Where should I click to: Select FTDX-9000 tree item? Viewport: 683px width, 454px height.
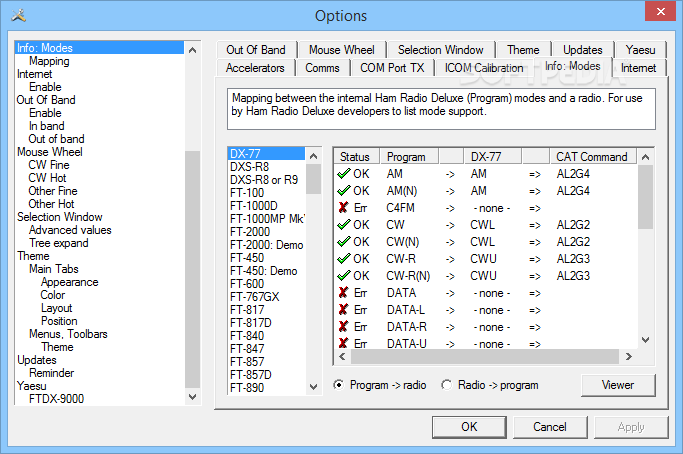click(56, 399)
